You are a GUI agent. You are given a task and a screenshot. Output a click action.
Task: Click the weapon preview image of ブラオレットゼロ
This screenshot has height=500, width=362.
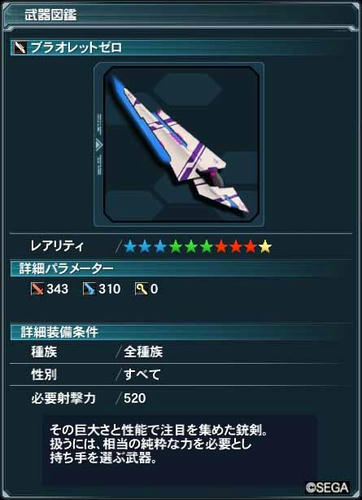(181, 143)
